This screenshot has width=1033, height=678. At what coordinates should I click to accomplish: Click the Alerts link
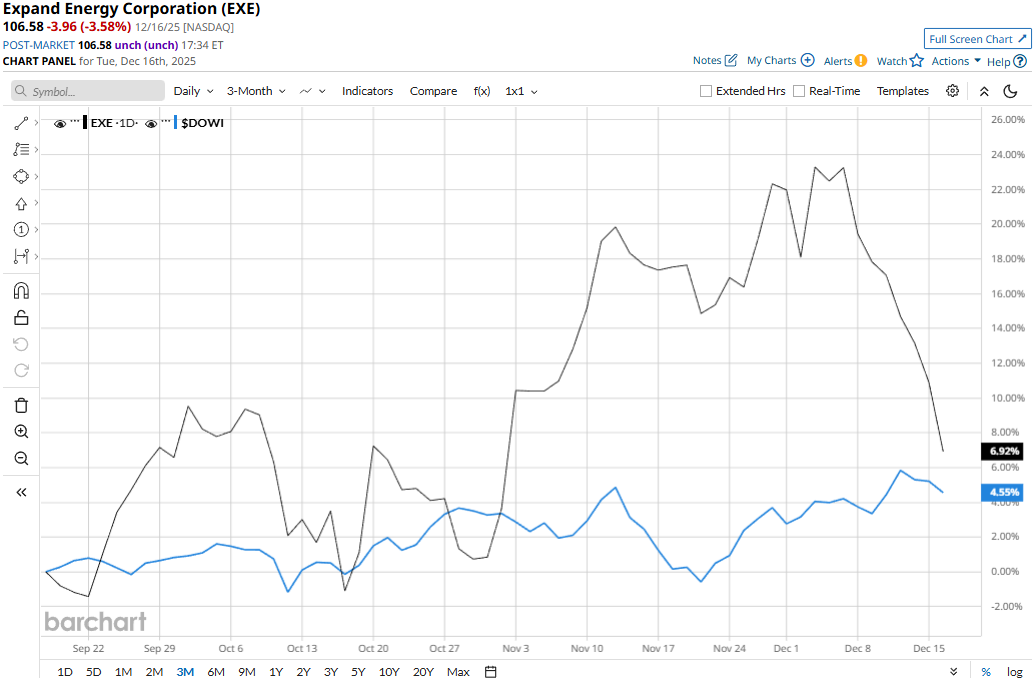point(838,61)
